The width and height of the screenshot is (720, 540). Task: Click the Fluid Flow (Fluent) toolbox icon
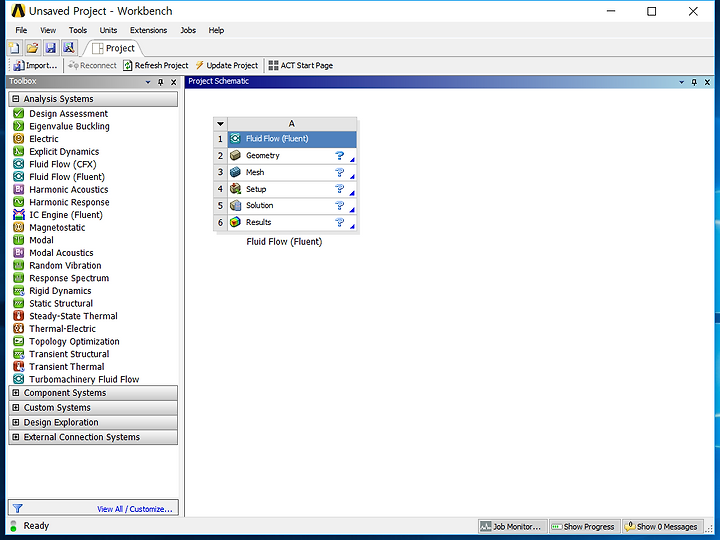click(x=18, y=177)
